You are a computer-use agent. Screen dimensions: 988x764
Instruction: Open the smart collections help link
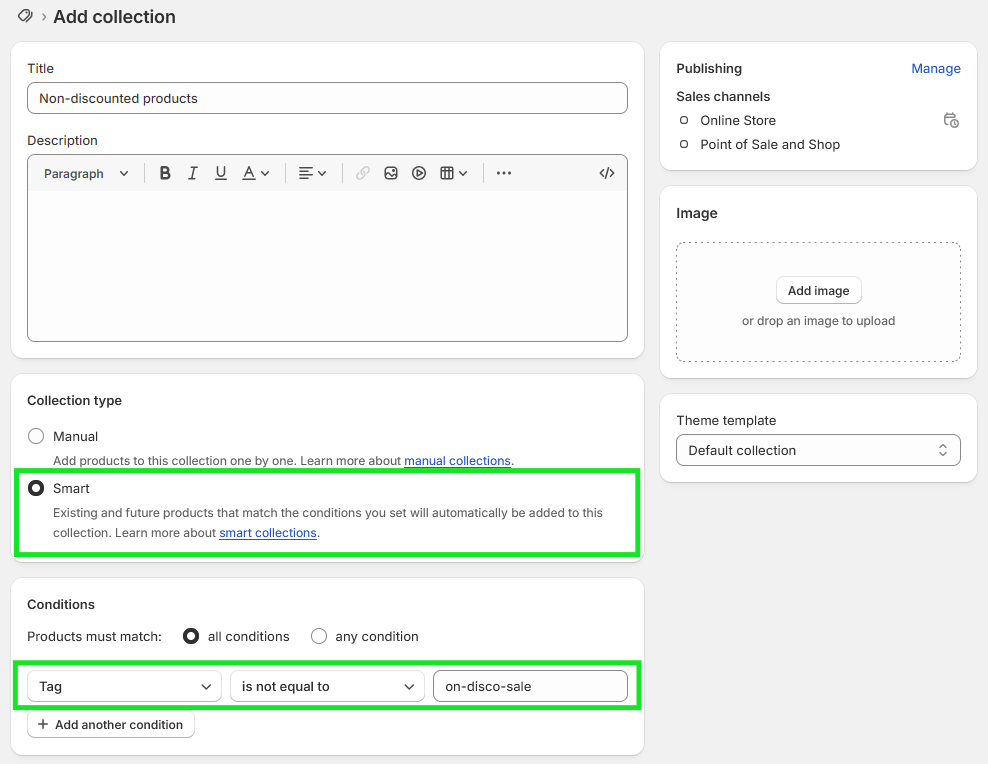[x=268, y=533]
